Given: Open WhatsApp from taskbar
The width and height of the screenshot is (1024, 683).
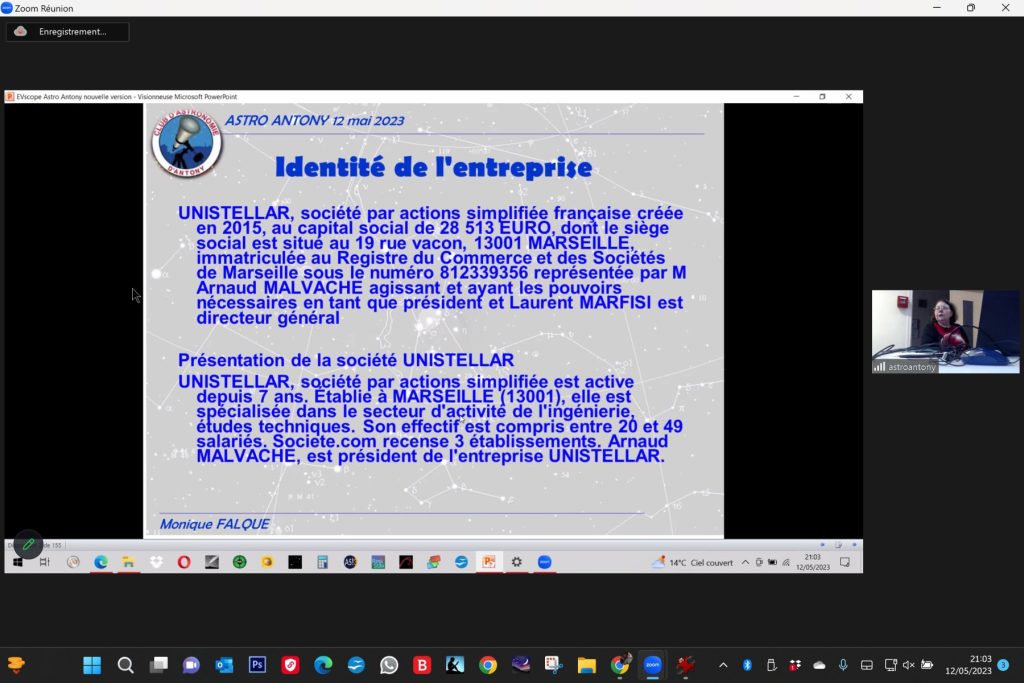Looking at the screenshot, I should click(389, 665).
